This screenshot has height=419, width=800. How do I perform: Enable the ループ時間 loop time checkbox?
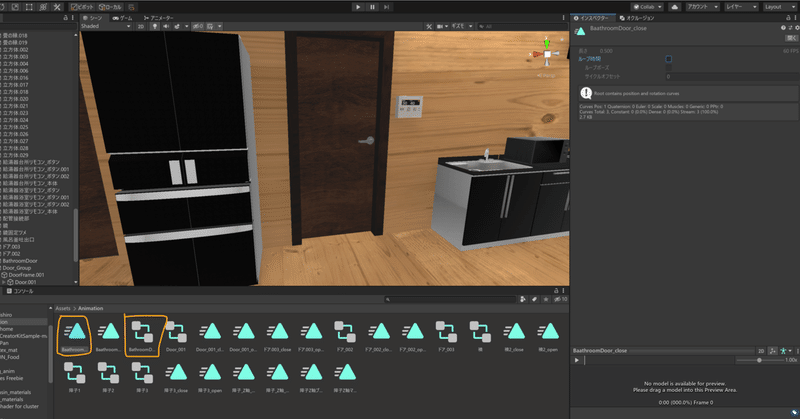668,59
